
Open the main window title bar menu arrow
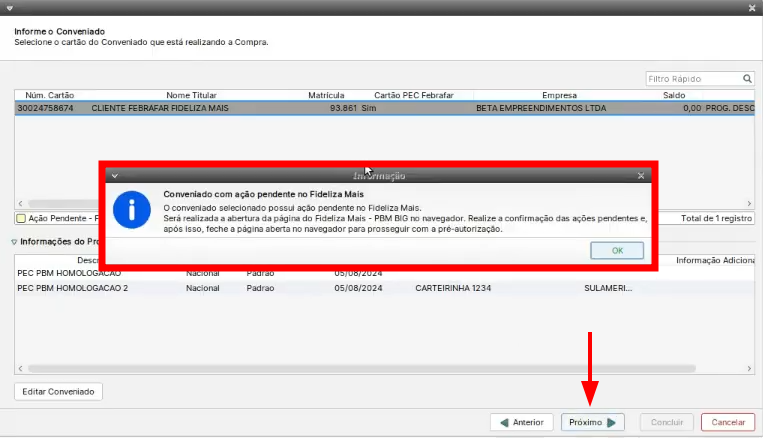(x=9, y=8)
